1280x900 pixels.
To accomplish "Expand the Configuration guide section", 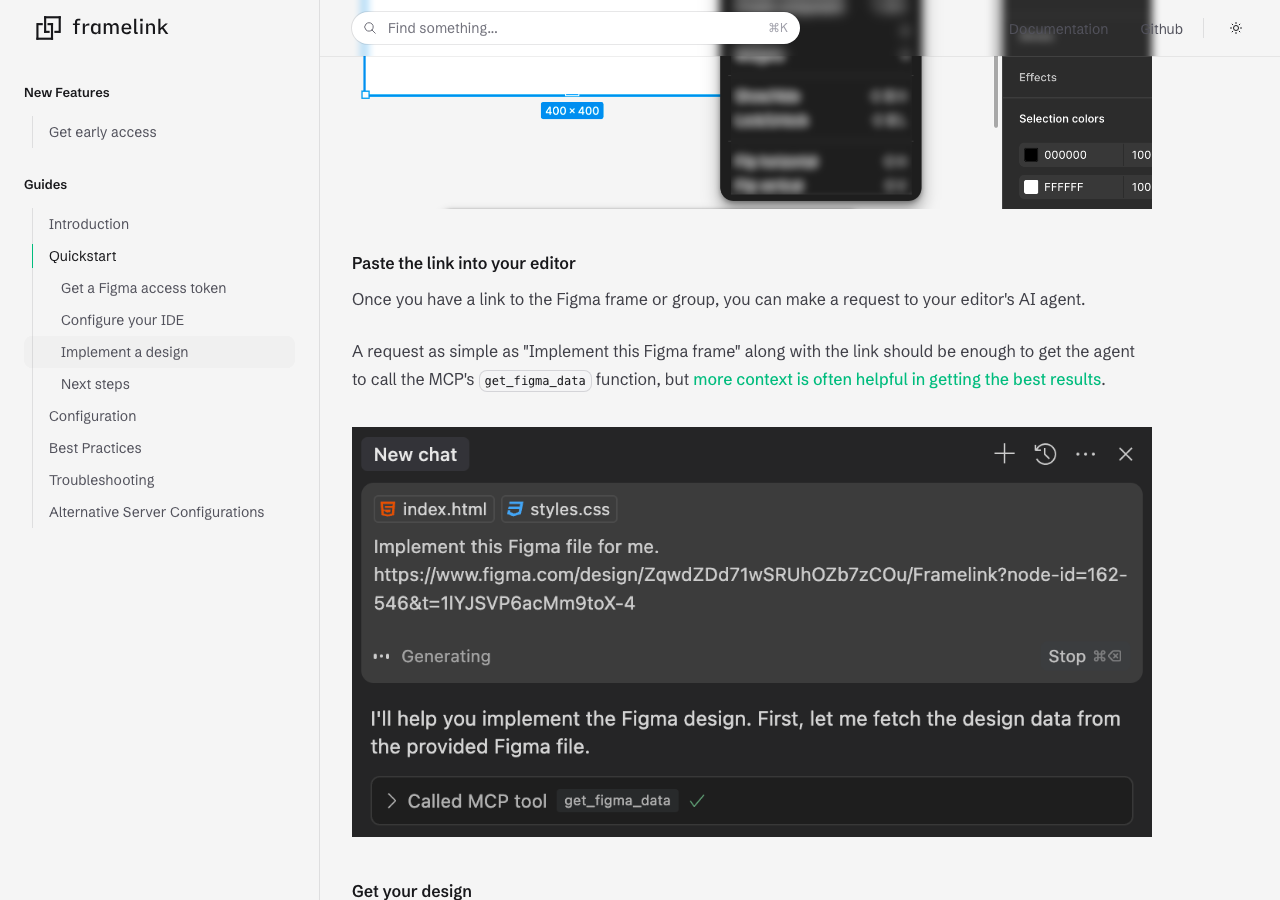I will click(92, 416).
